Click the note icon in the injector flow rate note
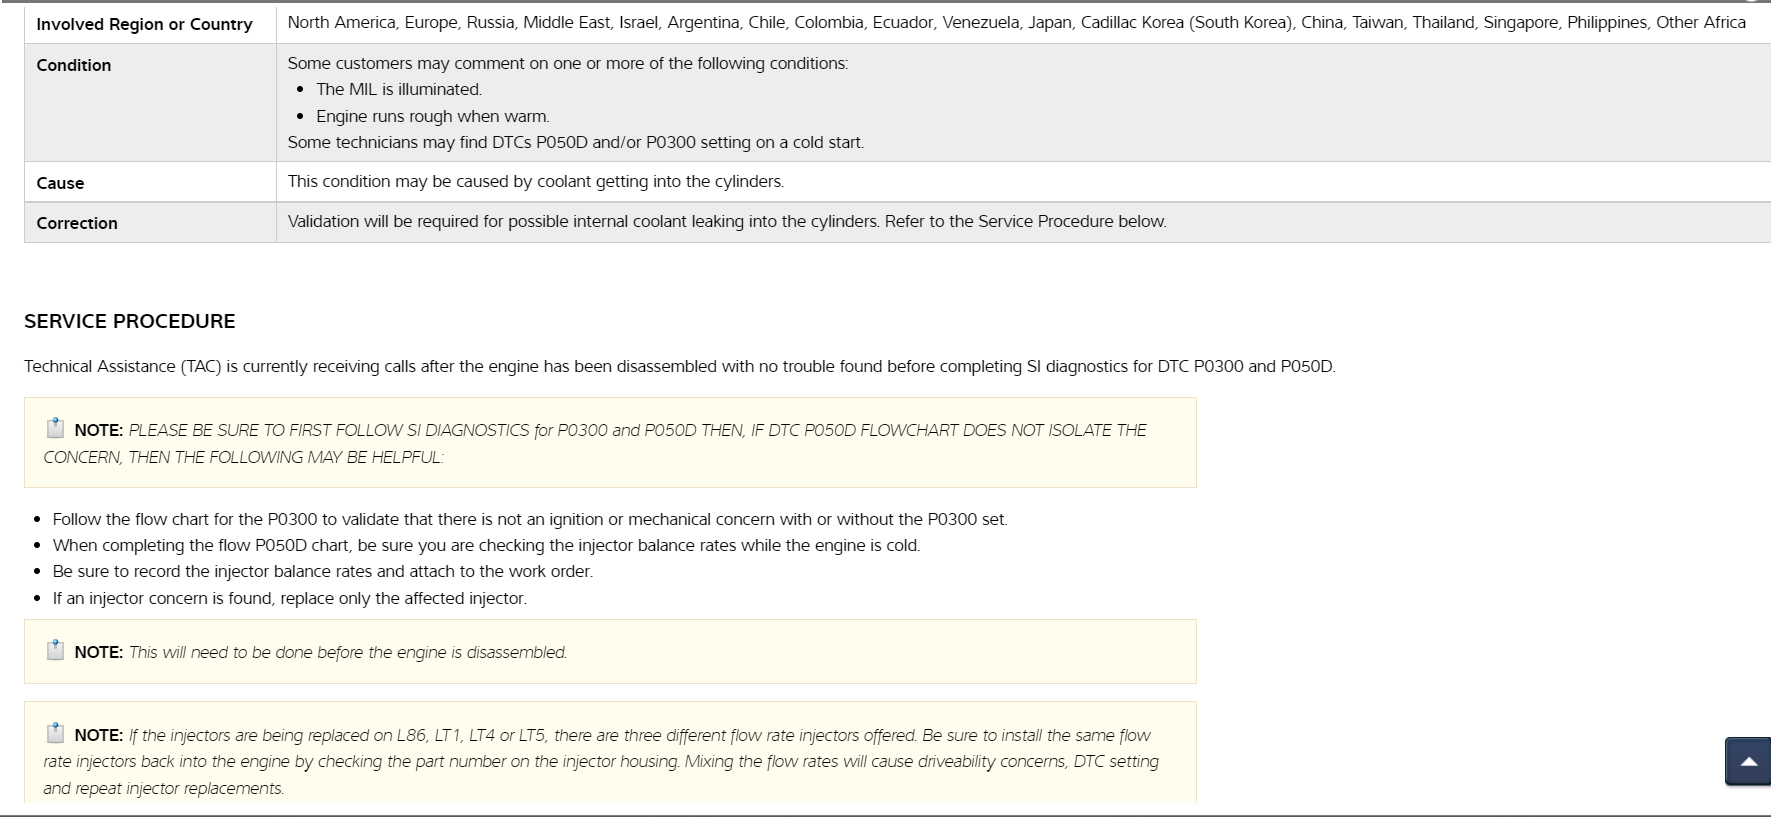1771x817 pixels. click(x=55, y=734)
